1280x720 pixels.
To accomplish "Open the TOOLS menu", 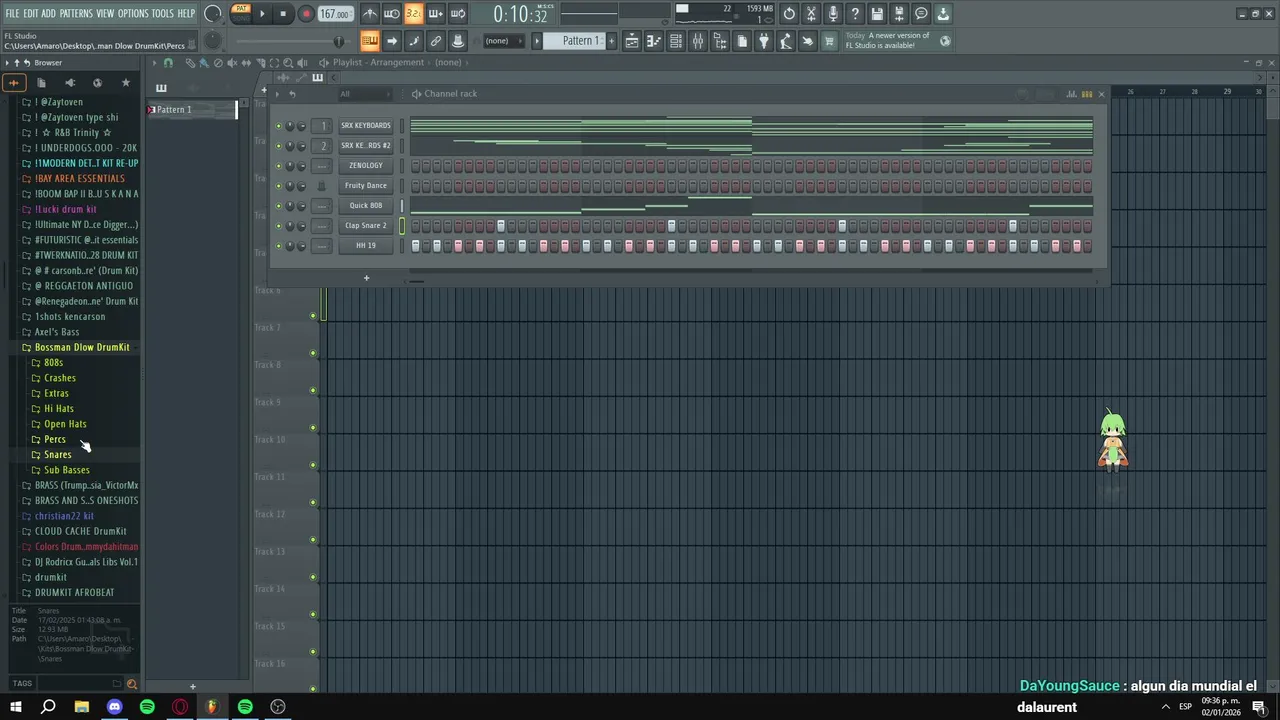I will coord(163,14).
